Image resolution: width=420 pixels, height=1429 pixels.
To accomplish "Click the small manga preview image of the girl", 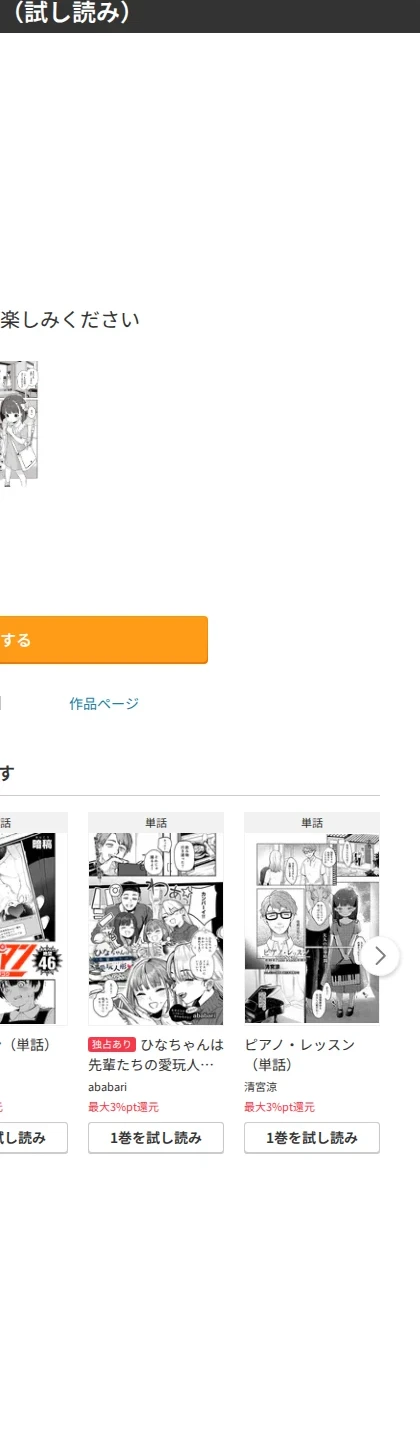I will pyautogui.click(x=19, y=424).
